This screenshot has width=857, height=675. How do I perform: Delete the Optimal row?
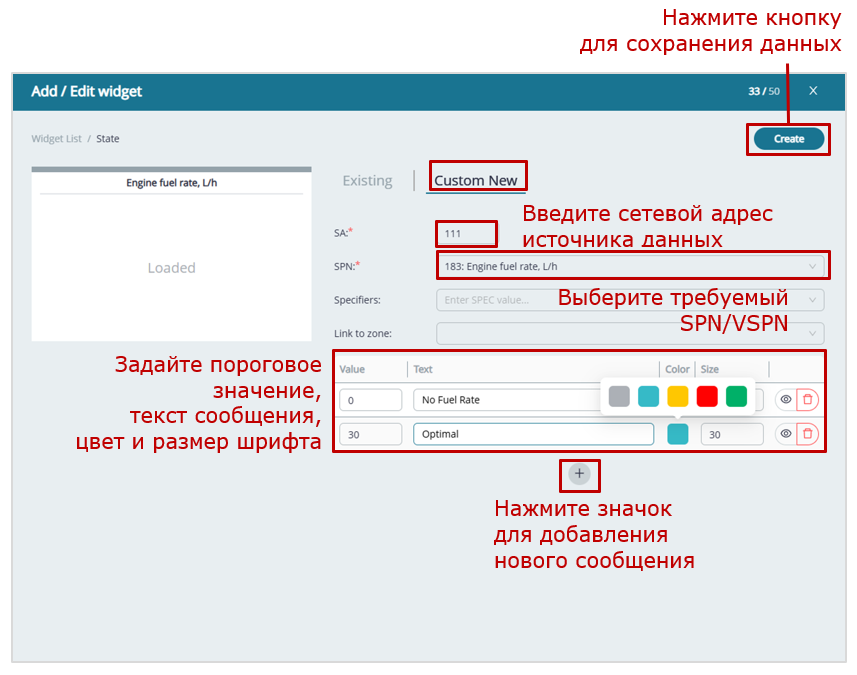[x=807, y=434]
